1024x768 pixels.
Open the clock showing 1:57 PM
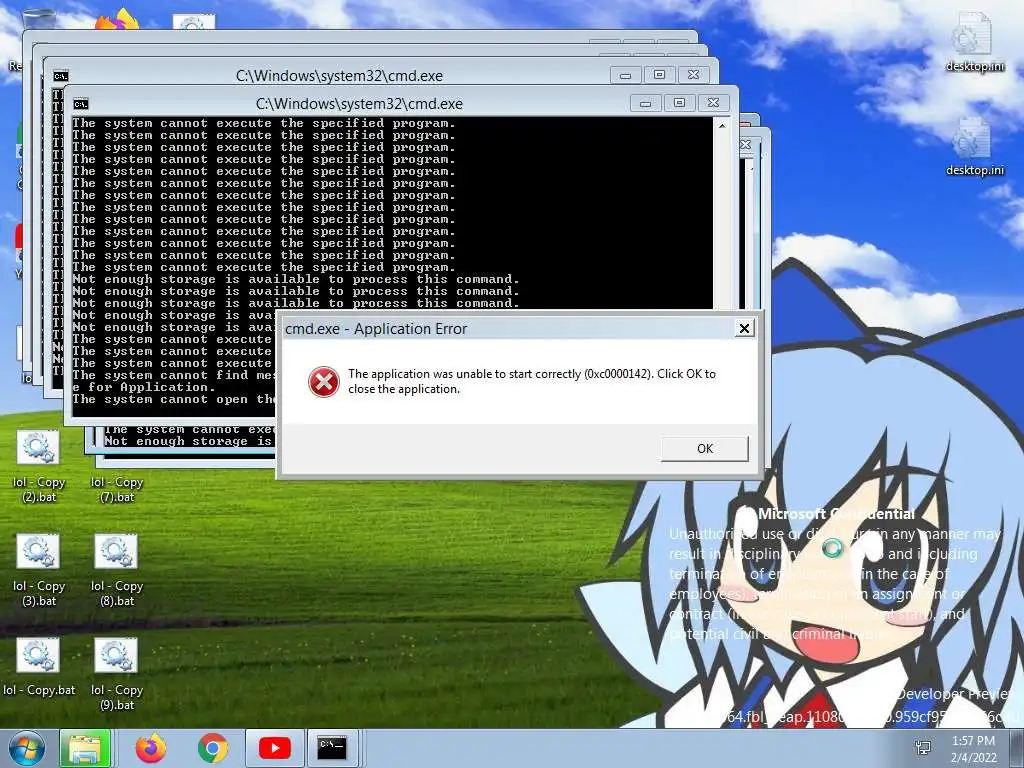973,748
